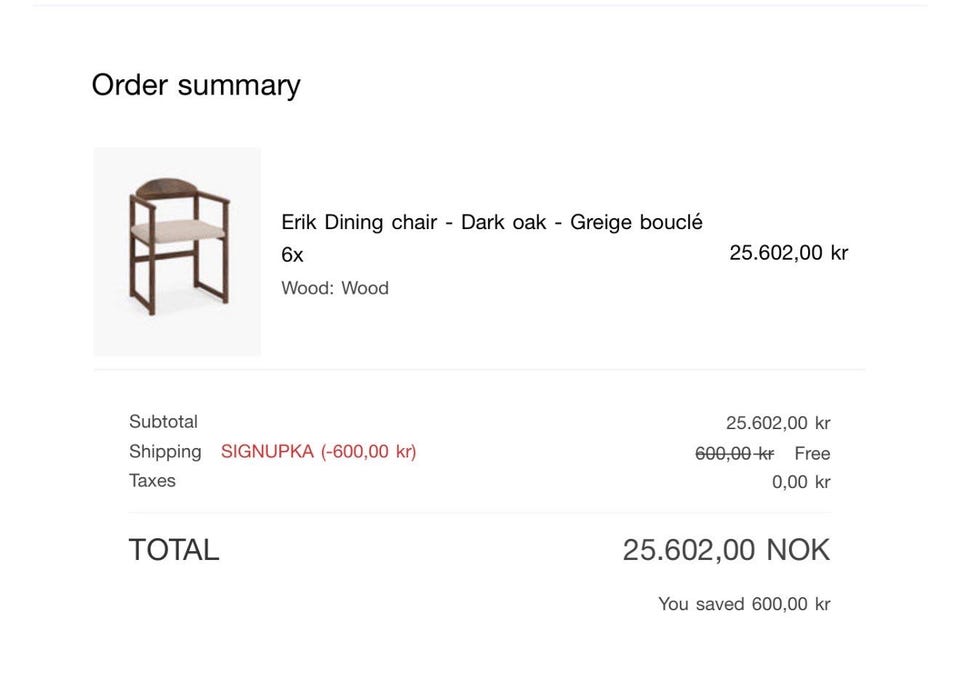
Task: Click the Erik Dining chair product thumbnail
Action: [177, 252]
